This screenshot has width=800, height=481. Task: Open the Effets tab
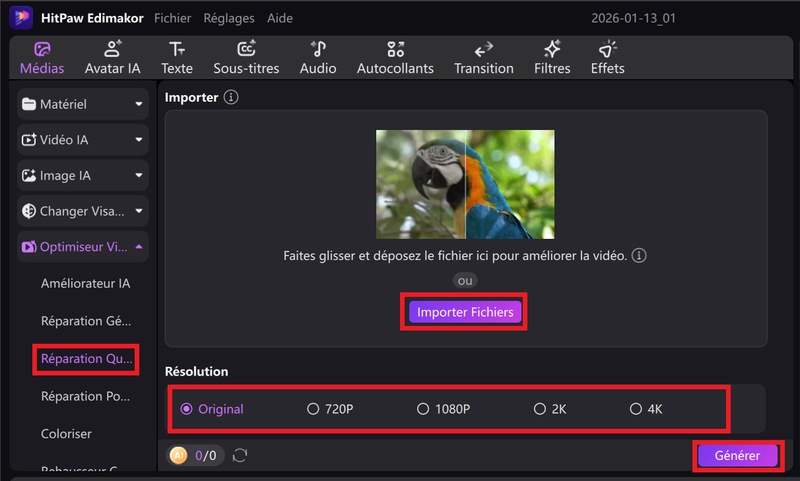(x=607, y=58)
